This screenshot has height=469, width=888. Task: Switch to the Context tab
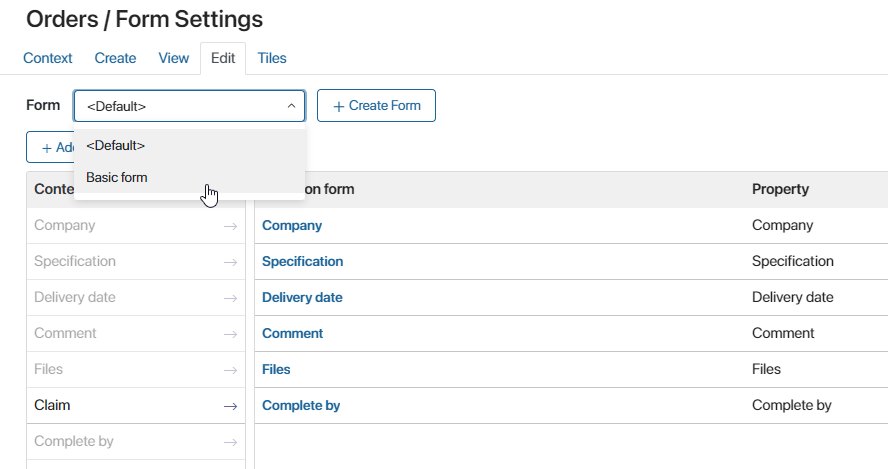(x=48, y=58)
